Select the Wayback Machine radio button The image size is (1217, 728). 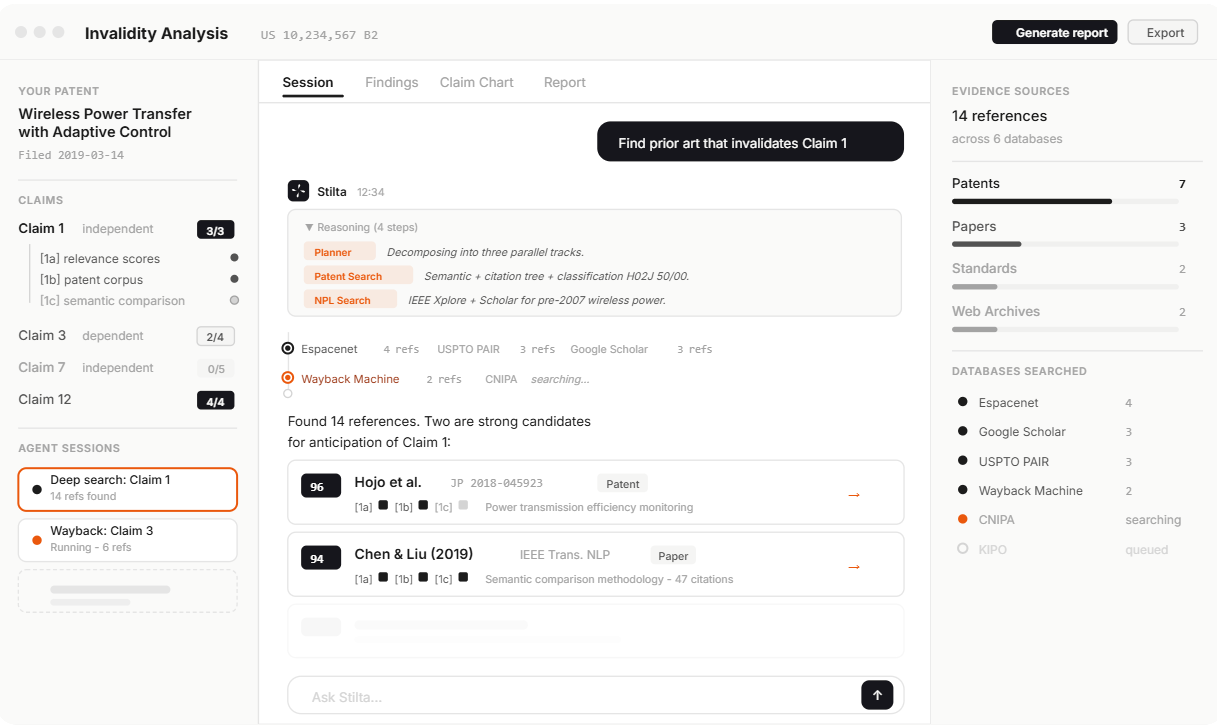click(x=288, y=378)
